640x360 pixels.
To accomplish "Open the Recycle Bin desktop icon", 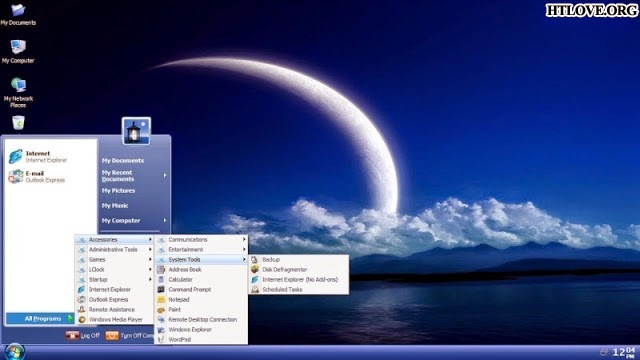I will point(18,122).
